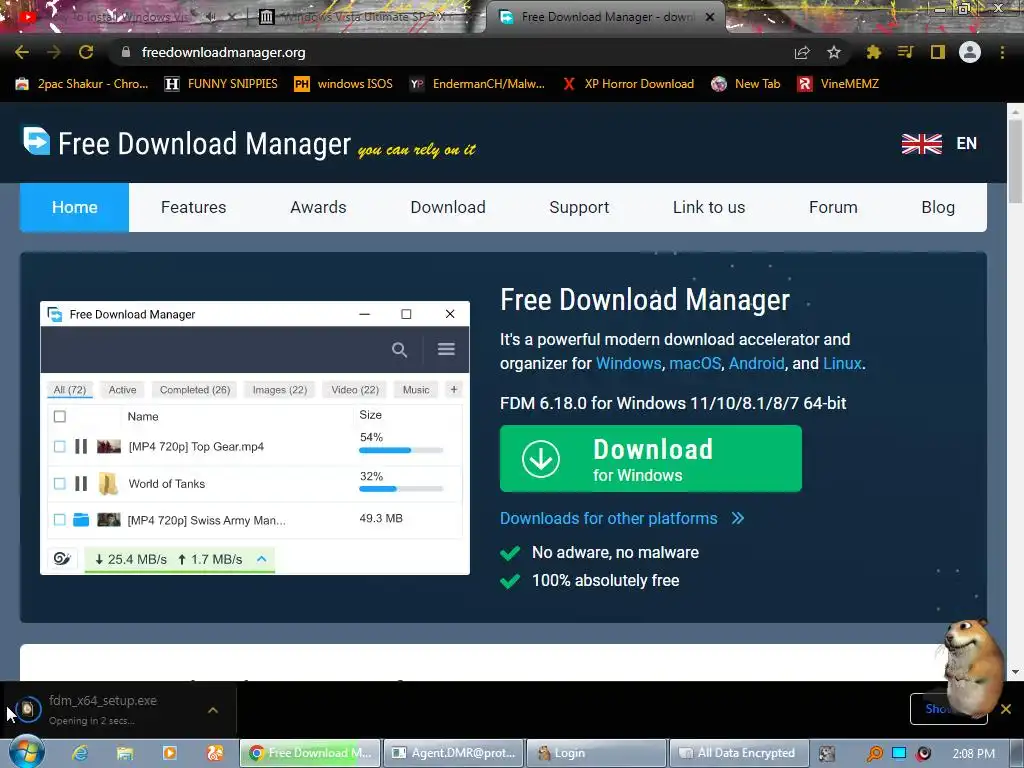Open the Chrome three-dot menu

tap(1002, 52)
